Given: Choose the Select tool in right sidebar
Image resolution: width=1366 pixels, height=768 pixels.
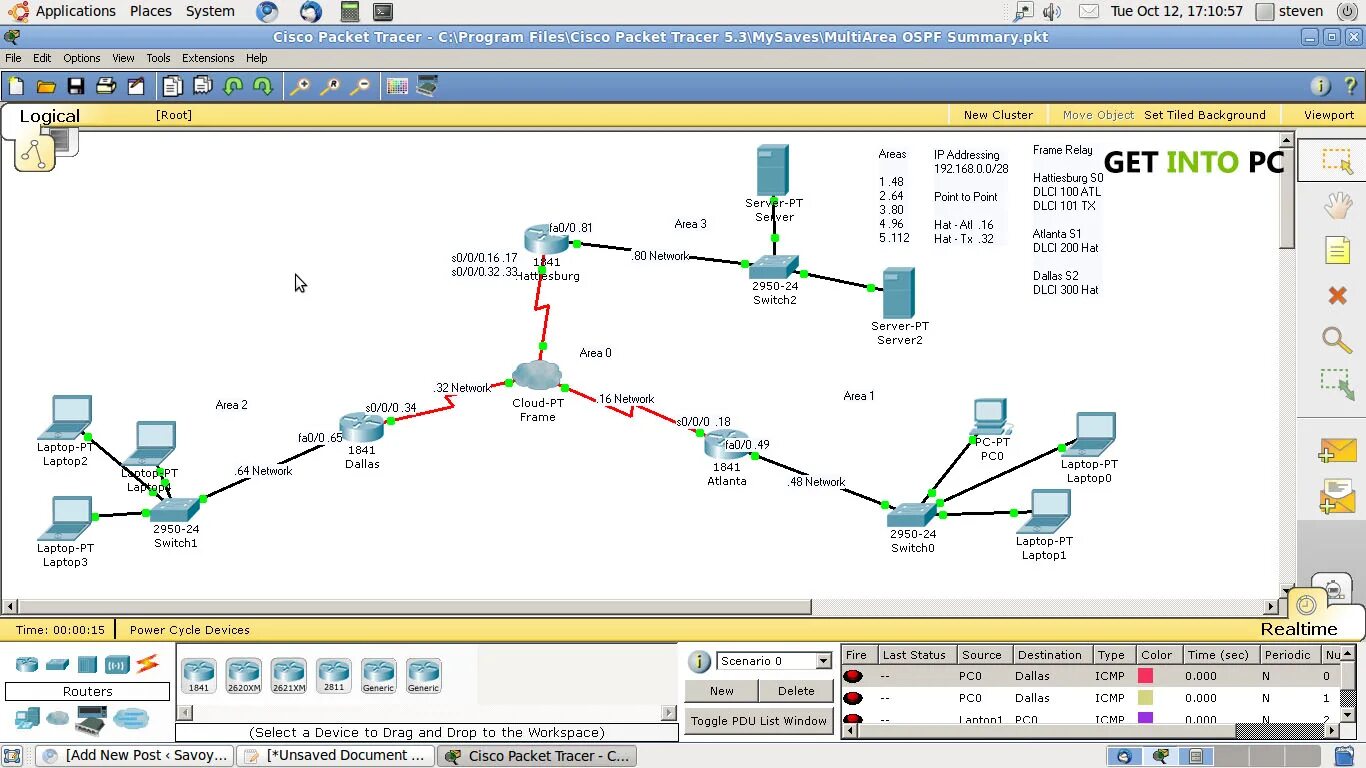Looking at the screenshot, I should [1337, 161].
